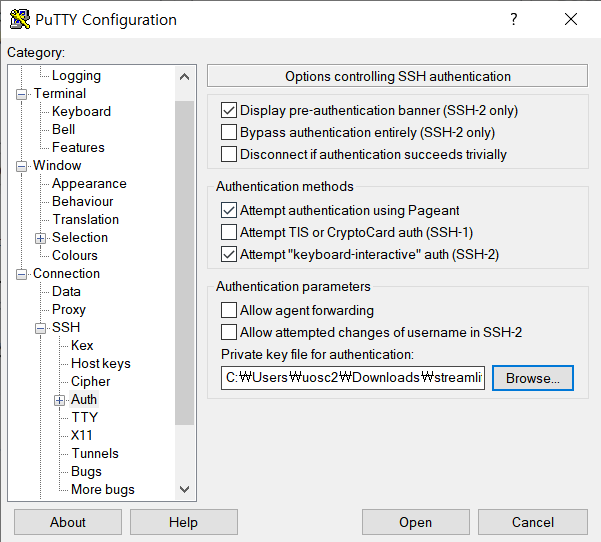Collapse the SSH tree node
601x542 pixels.
40,328
